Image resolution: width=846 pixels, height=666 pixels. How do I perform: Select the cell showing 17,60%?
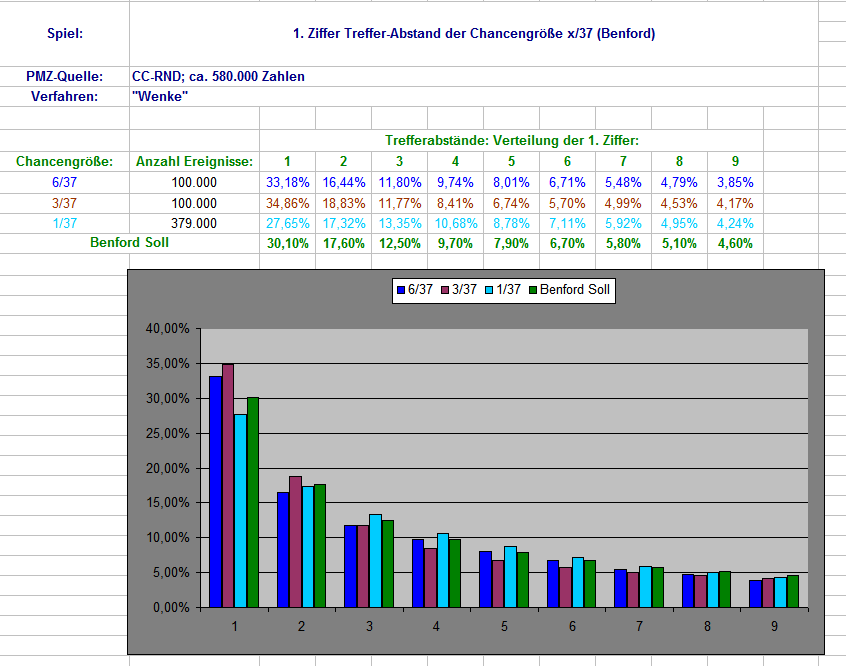click(344, 243)
